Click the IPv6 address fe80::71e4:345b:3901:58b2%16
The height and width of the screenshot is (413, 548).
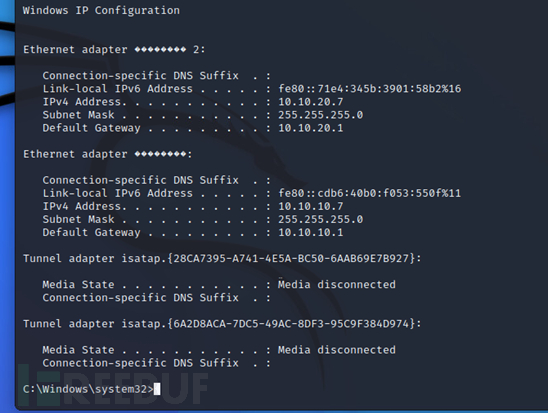369,89
